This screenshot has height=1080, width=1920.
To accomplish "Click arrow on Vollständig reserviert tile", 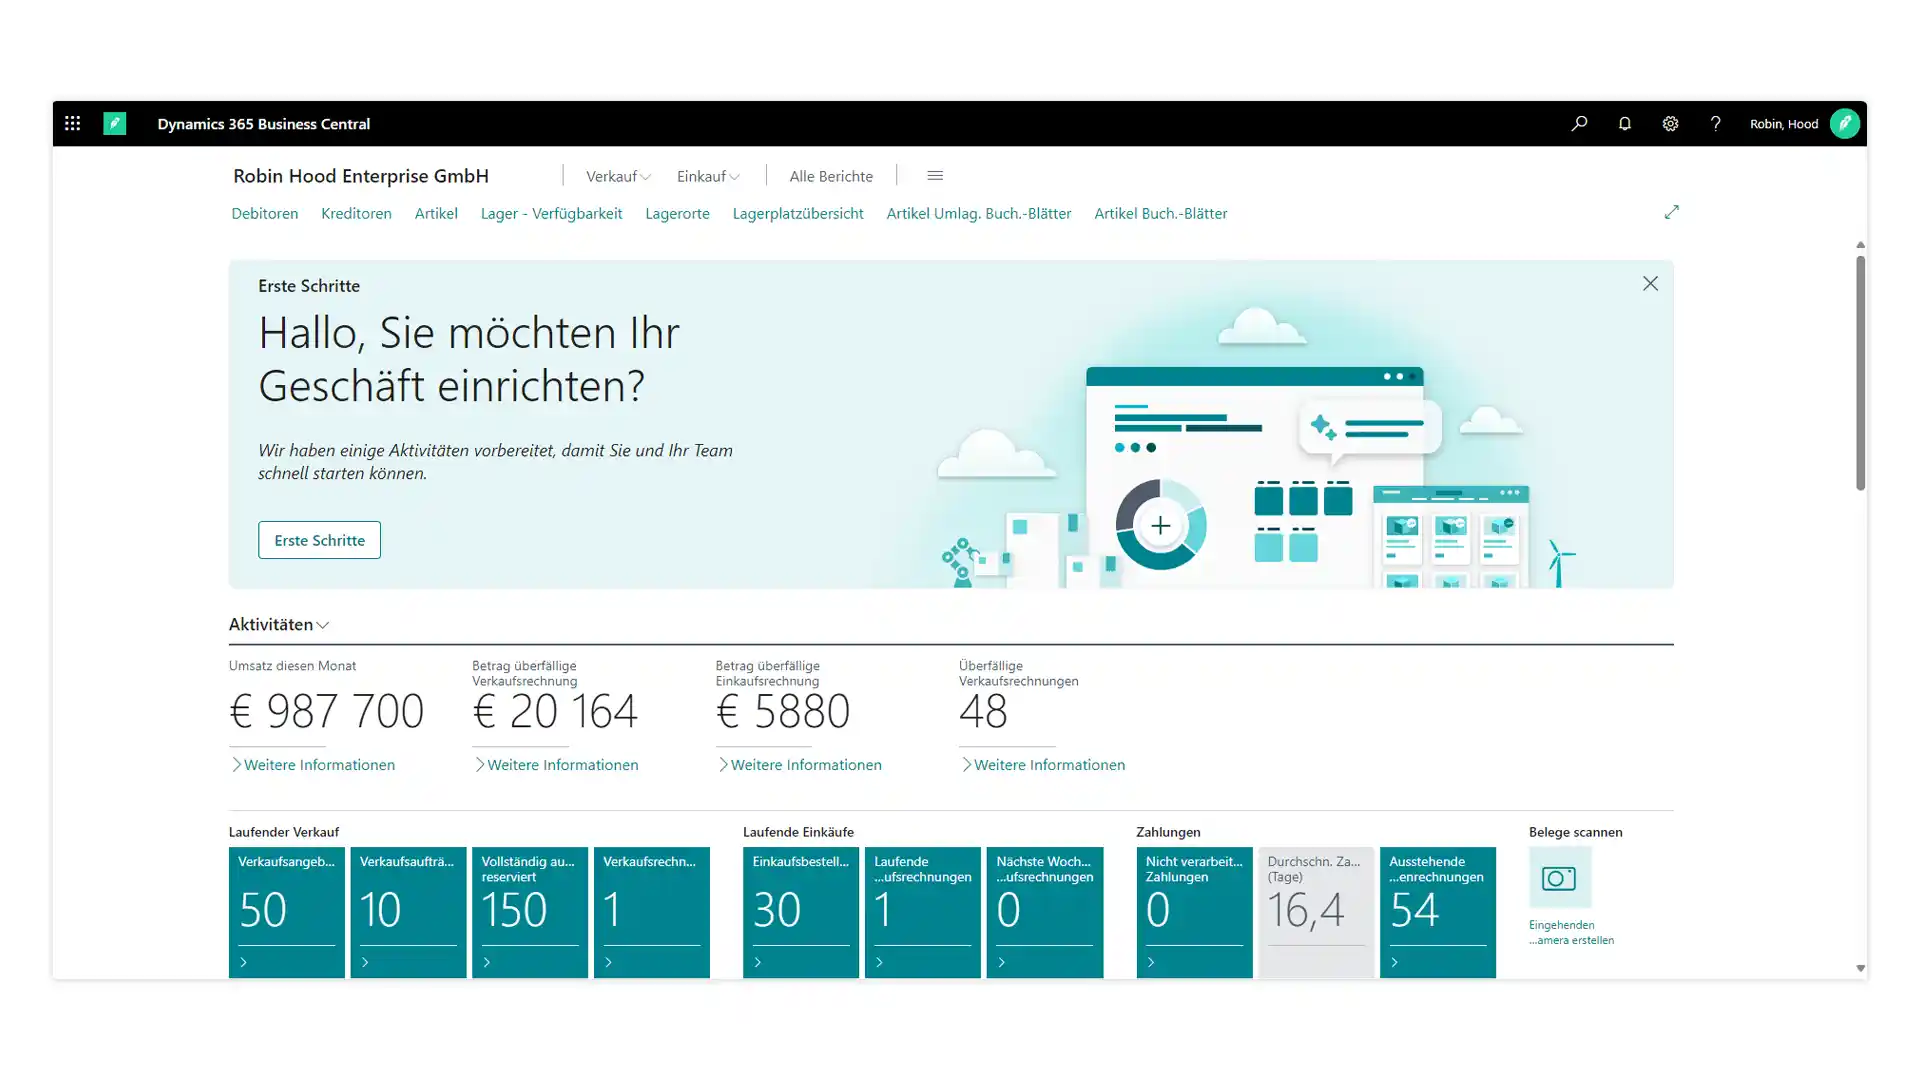I will coord(487,962).
